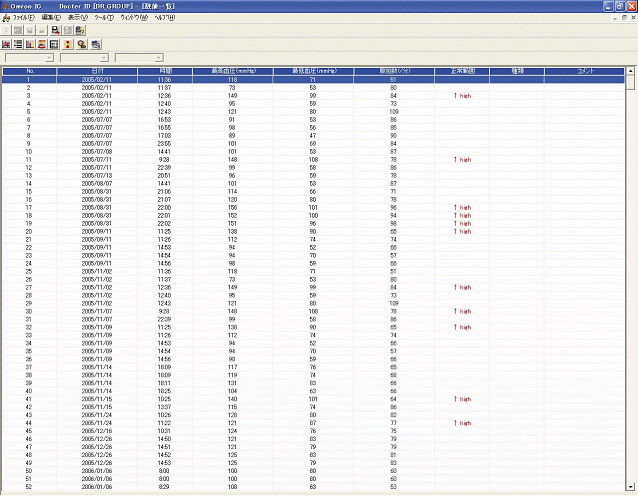Click the blue device icon after magnifier
The height and width of the screenshot is (496, 638).
[96, 44]
